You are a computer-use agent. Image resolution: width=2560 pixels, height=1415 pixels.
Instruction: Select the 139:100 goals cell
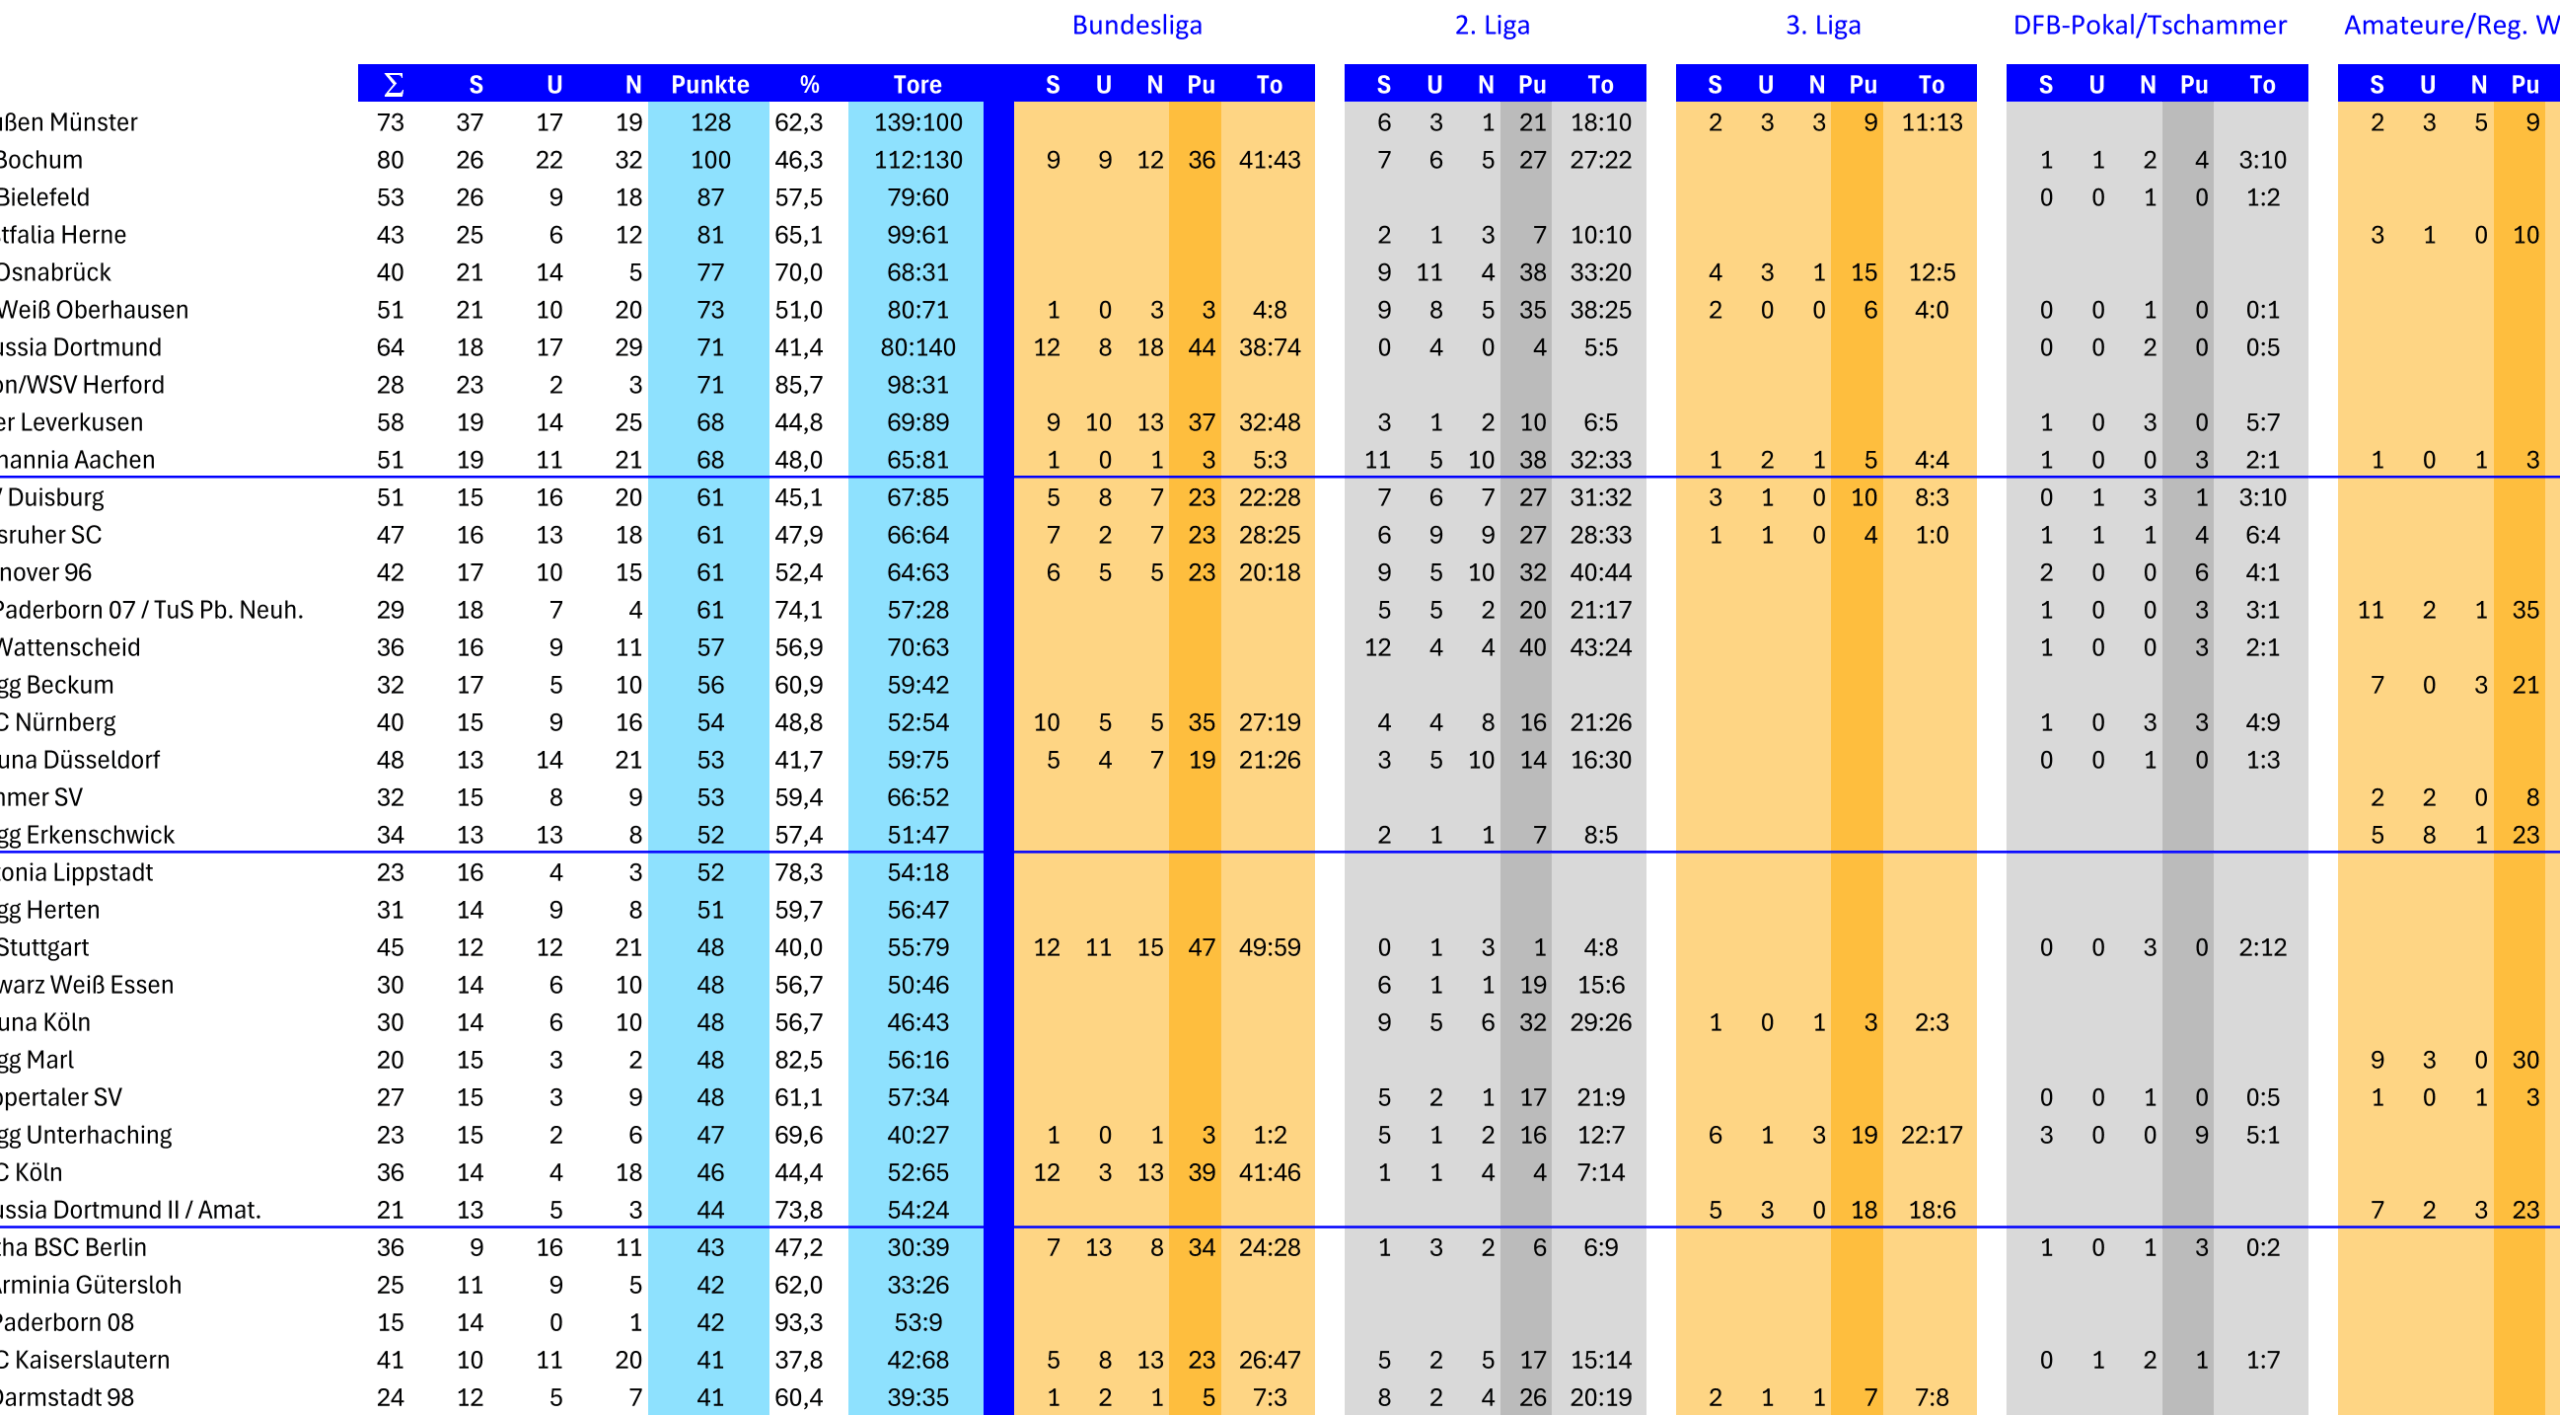click(918, 122)
